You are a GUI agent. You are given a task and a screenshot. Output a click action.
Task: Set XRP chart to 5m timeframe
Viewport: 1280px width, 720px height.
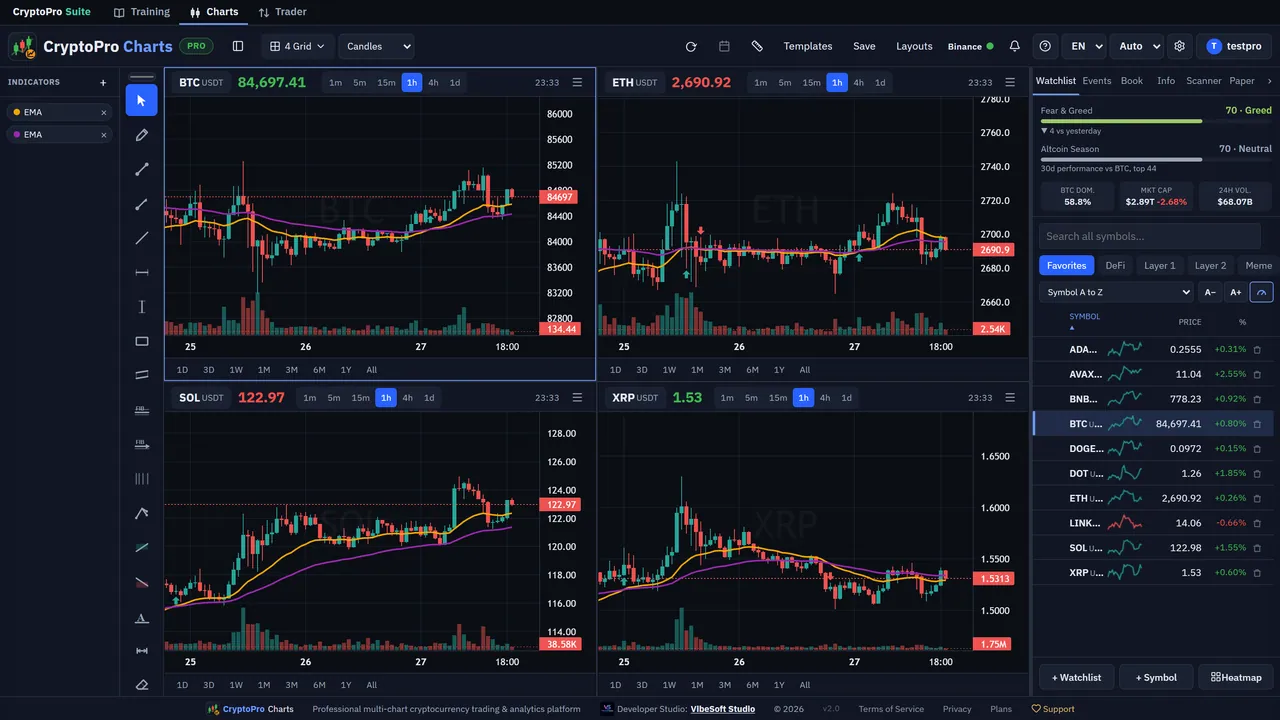tap(751, 398)
